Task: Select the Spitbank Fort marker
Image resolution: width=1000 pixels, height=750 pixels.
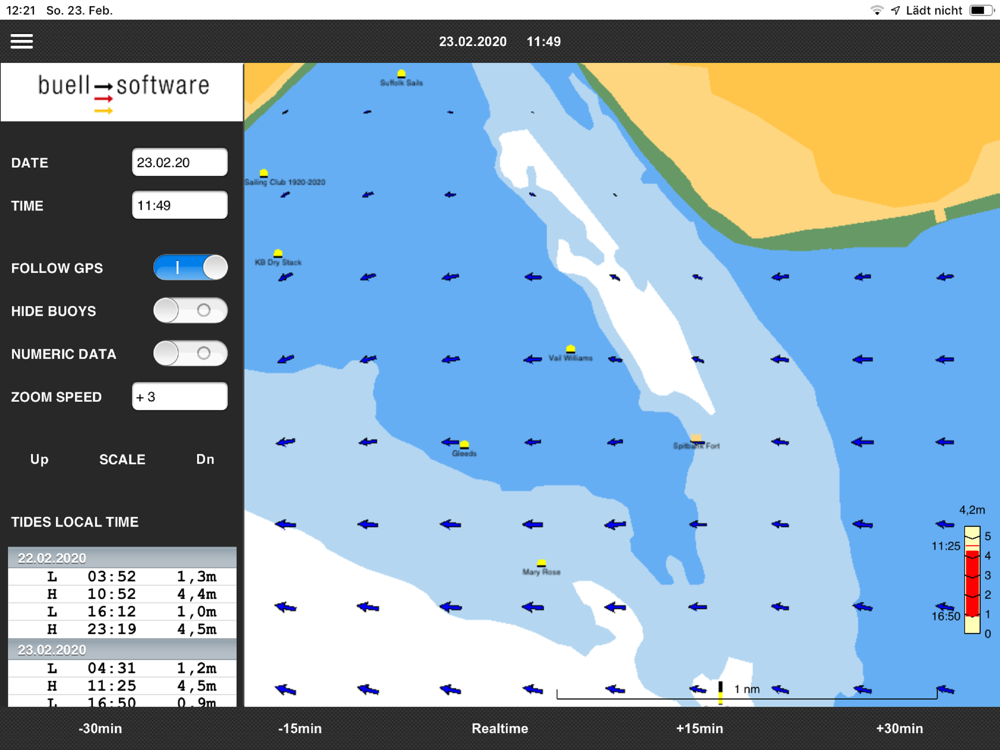Action: (x=696, y=438)
